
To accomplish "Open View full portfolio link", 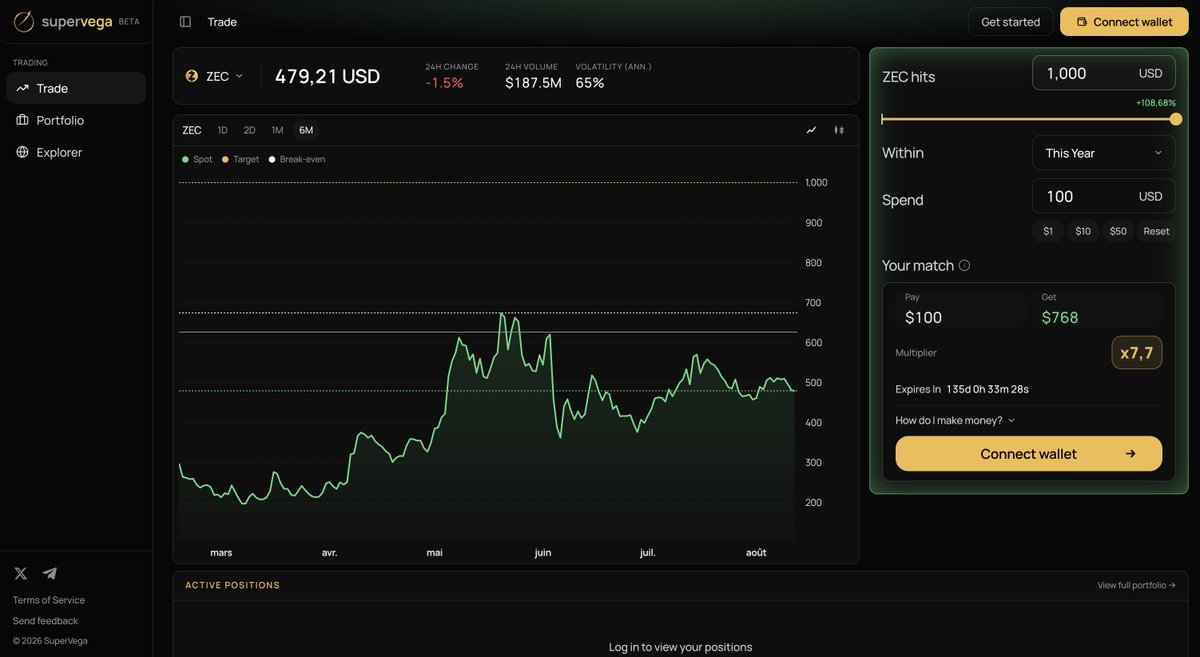I will click(1136, 585).
